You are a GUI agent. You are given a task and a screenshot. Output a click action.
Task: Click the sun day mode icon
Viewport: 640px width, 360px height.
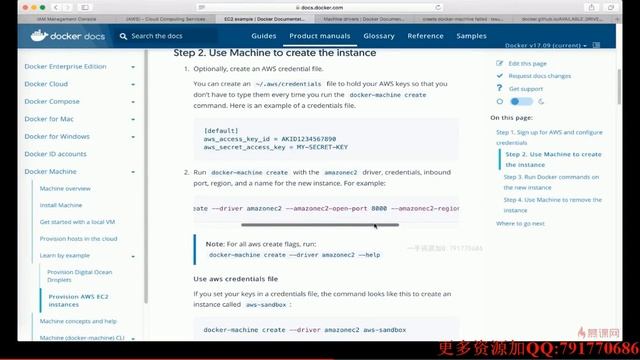(500, 101)
